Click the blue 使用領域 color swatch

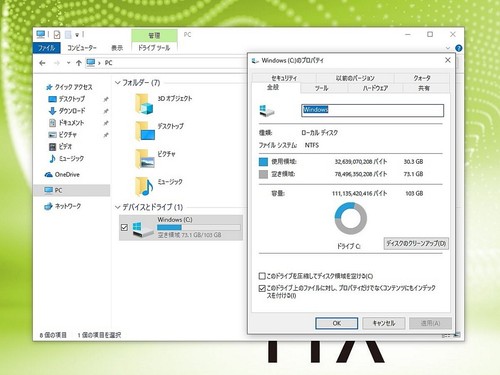[263, 162]
